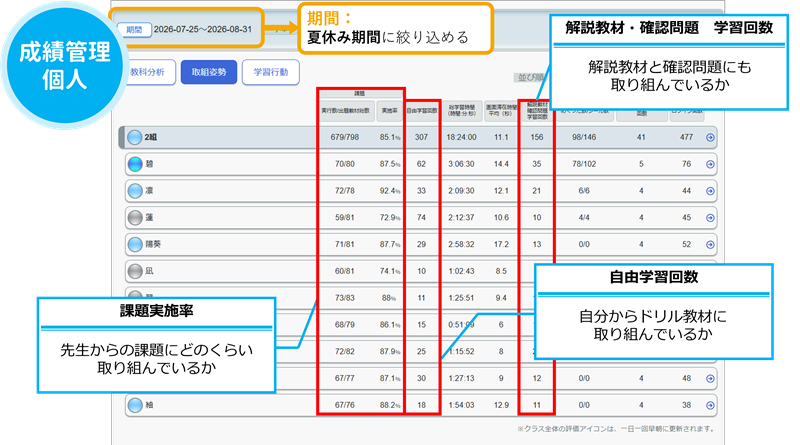The image size is (800, 445).
Task: Click the 3:06:30 time in 碧 row
Action: tap(461, 164)
